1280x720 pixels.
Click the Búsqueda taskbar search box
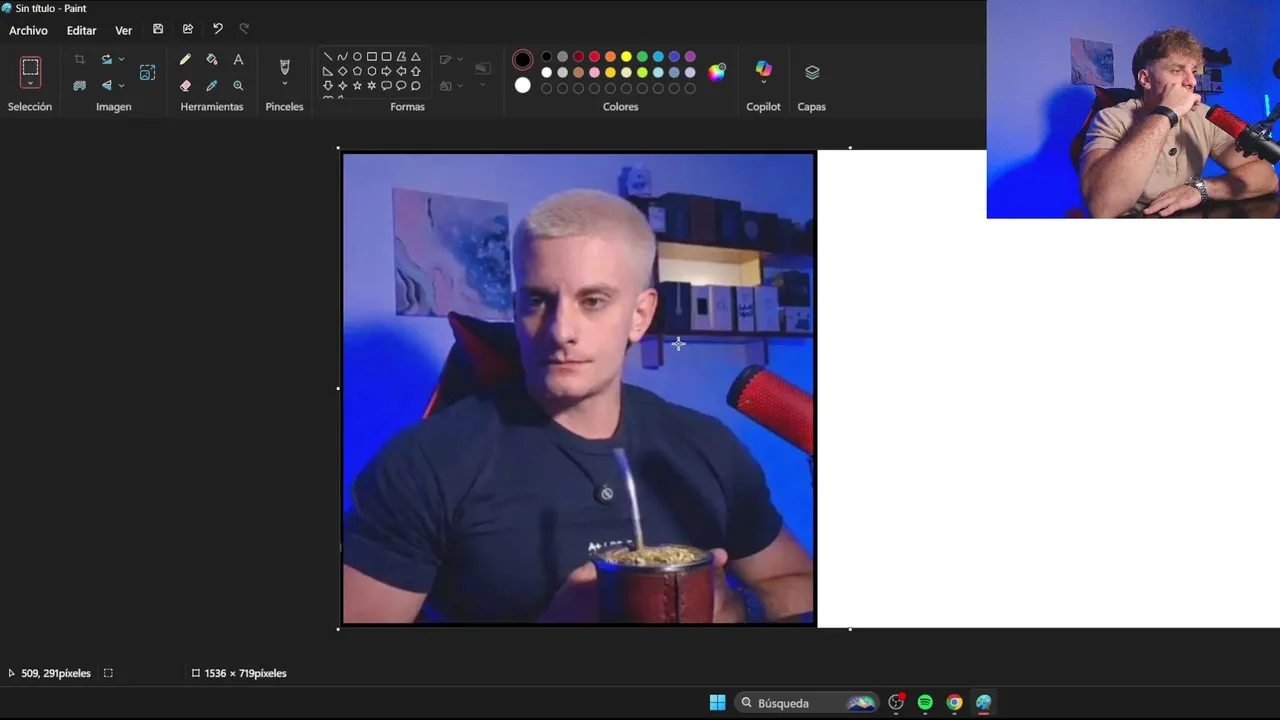click(x=808, y=703)
